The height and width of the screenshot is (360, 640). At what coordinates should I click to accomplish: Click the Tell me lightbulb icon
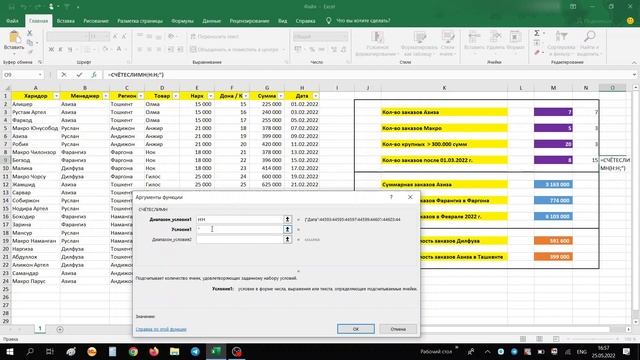point(329,20)
